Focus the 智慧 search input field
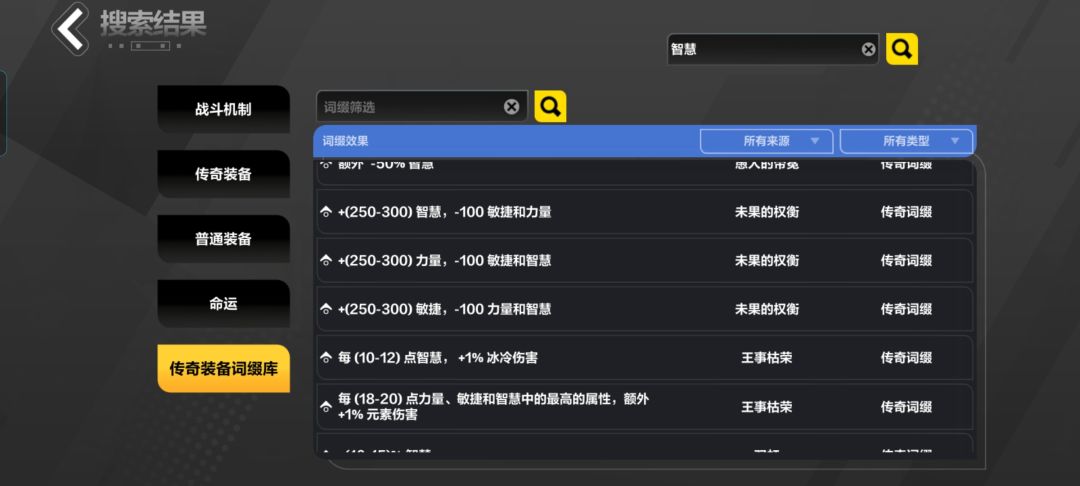Screen dimensions: 1080x486 pyautogui.click(x=773, y=50)
